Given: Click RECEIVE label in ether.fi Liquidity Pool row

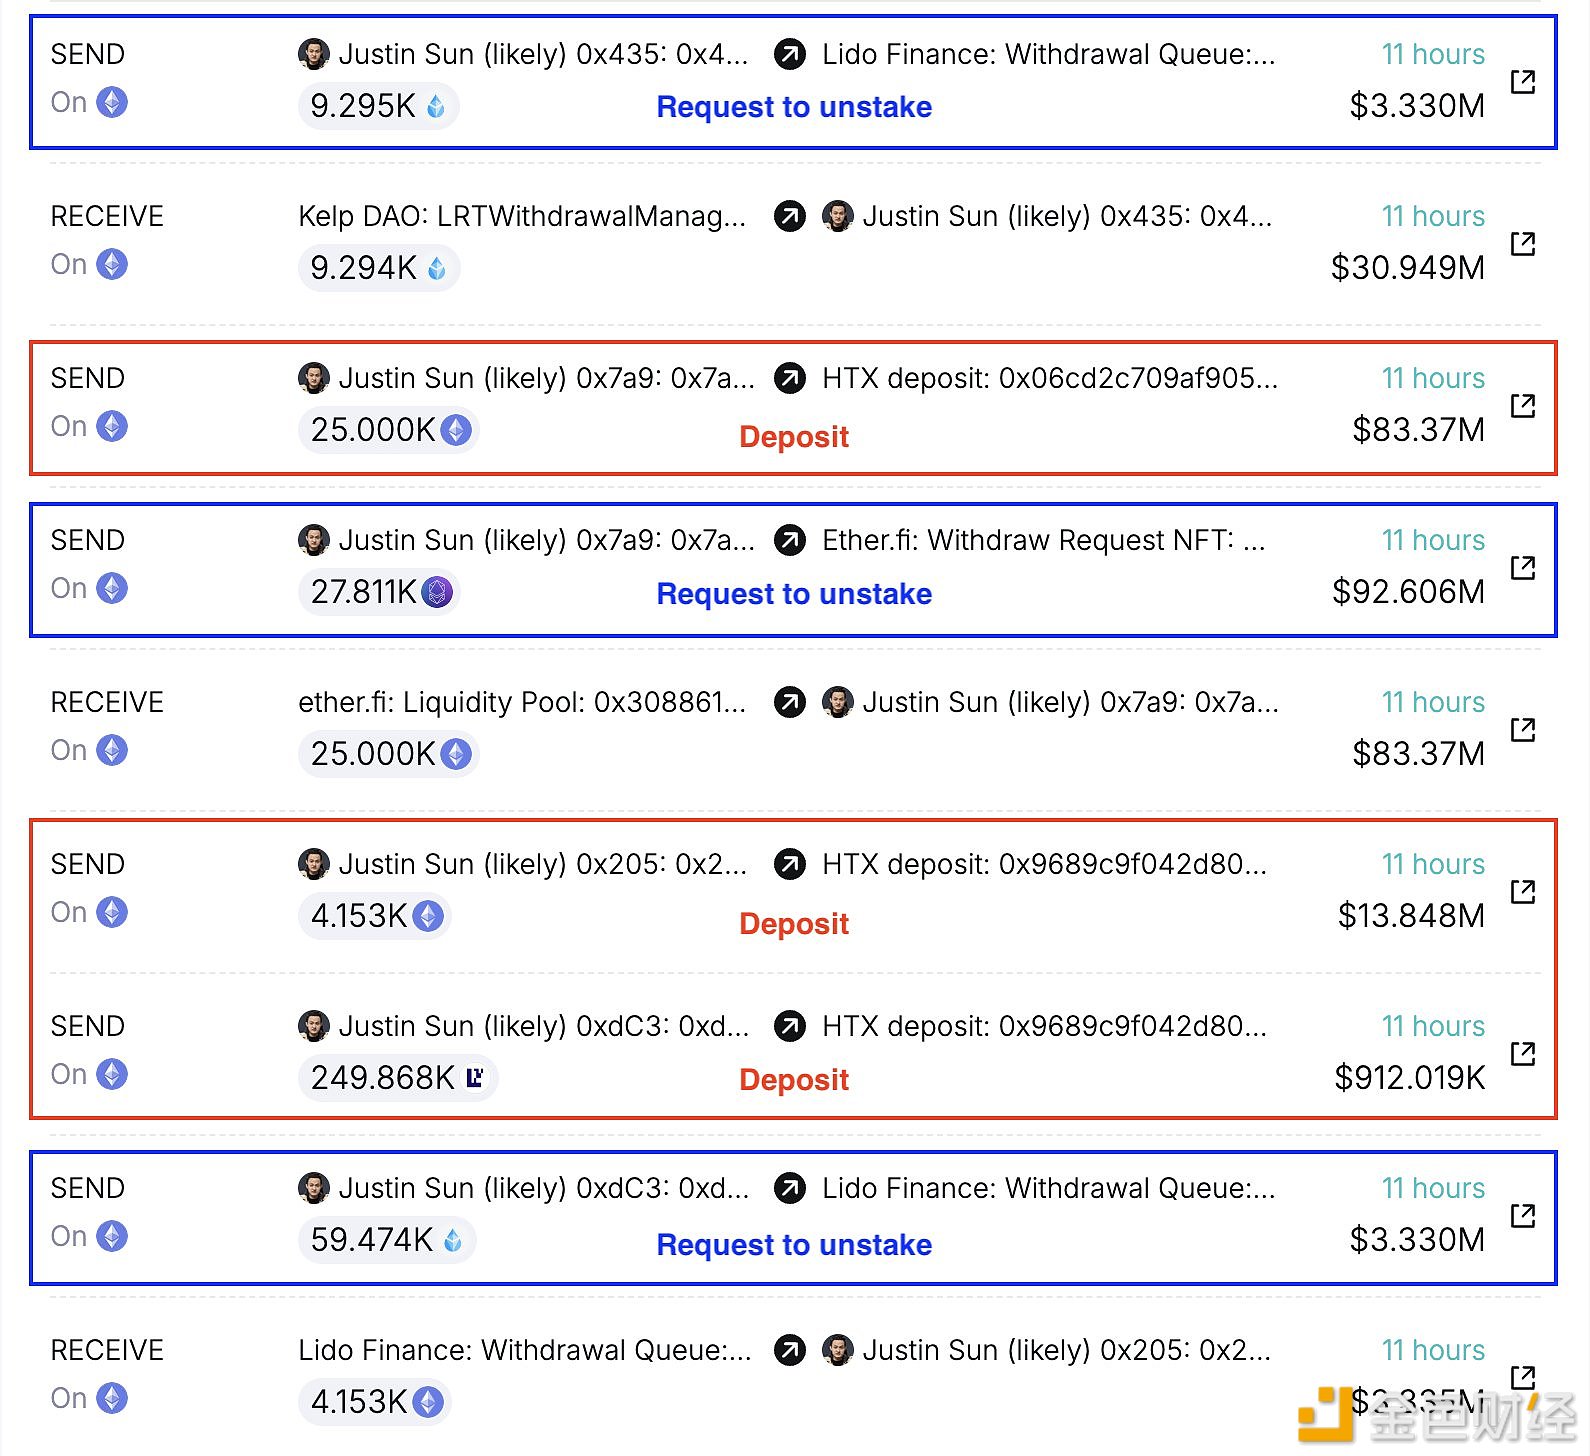Looking at the screenshot, I should (107, 702).
